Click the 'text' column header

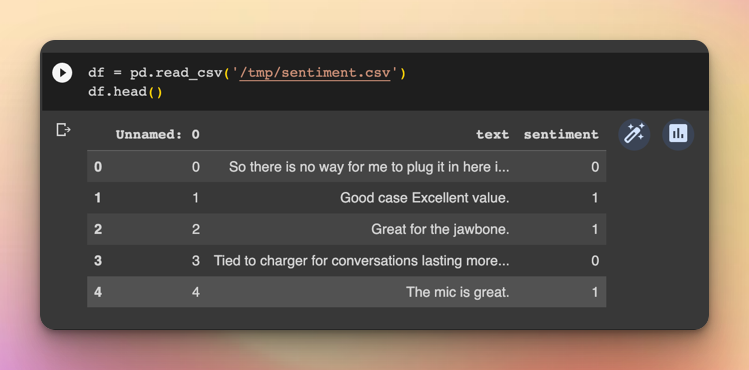coord(492,135)
